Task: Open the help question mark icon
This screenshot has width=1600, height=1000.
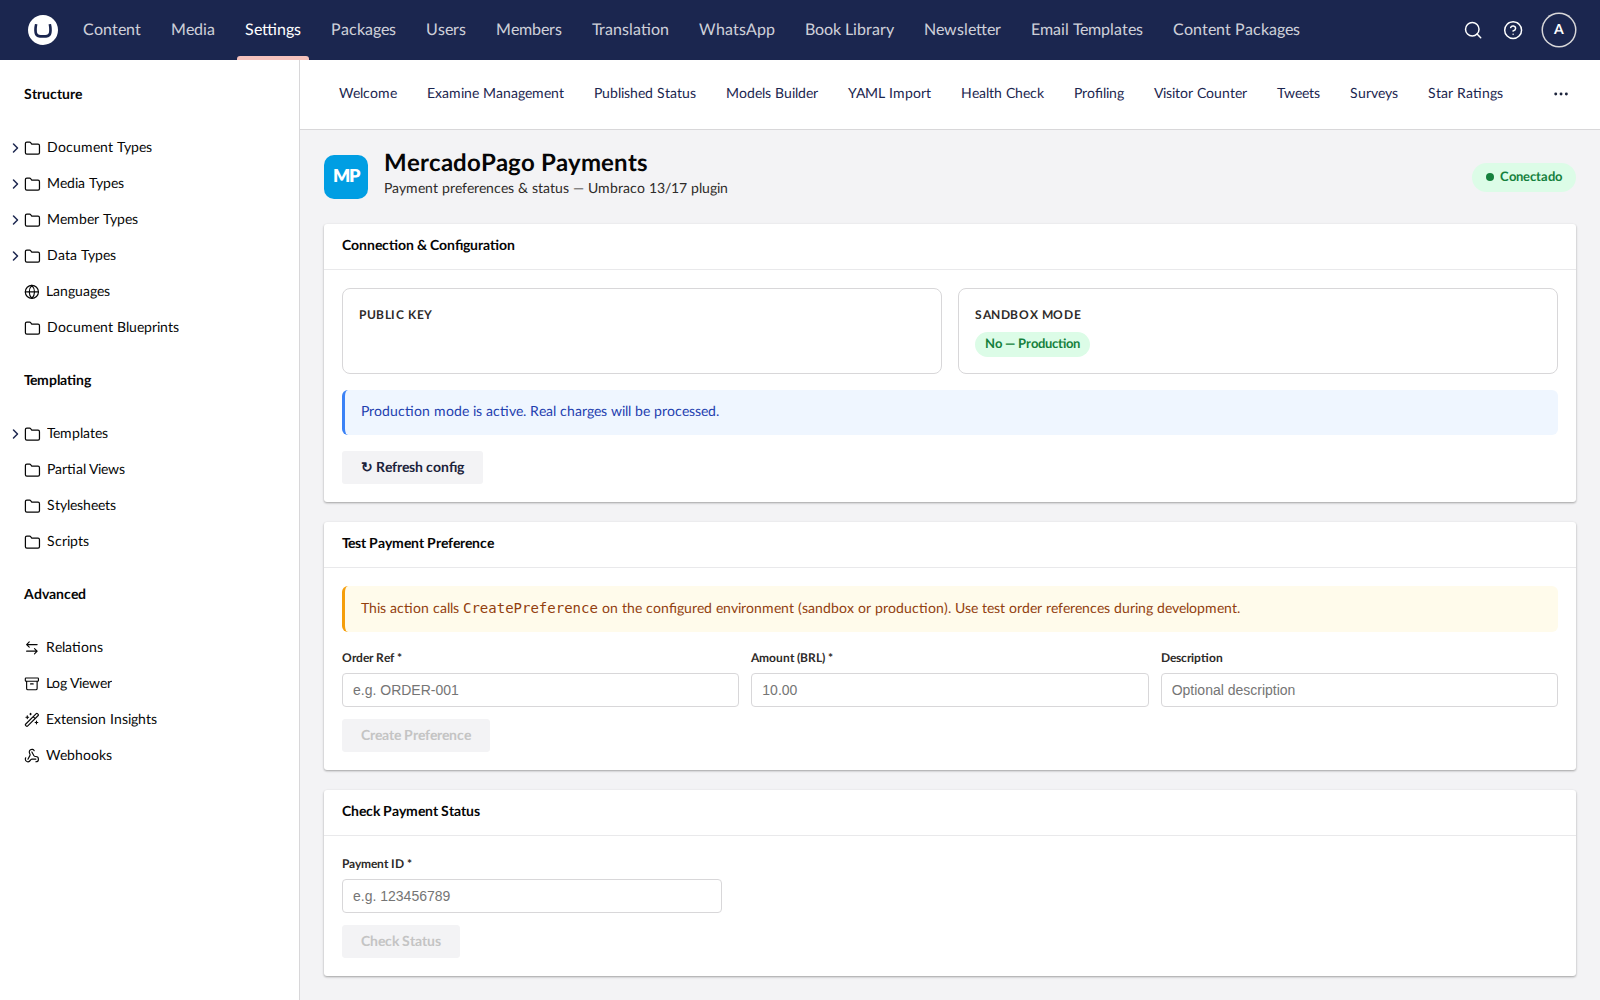Action: [x=1513, y=30]
